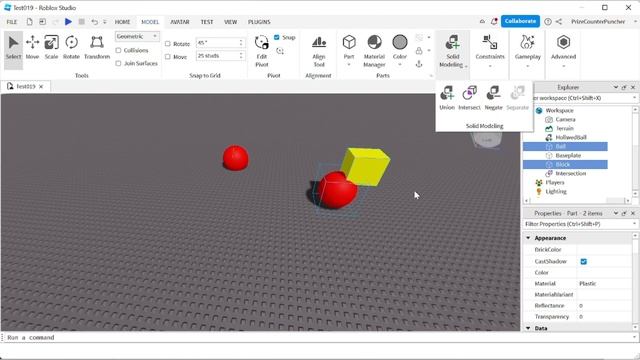
Task: Insert a new Part
Action: click(349, 48)
